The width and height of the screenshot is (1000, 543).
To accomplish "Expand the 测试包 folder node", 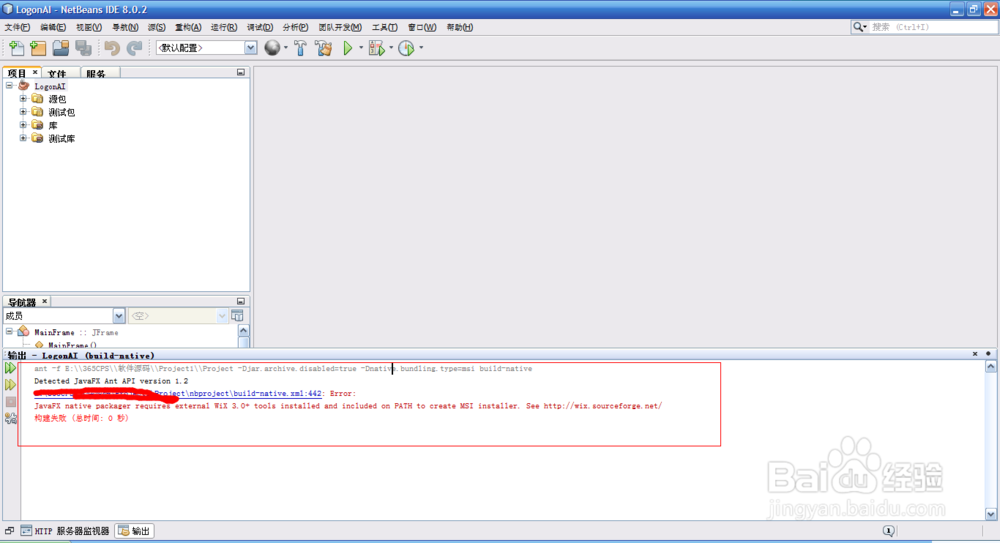I will (x=23, y=112).
